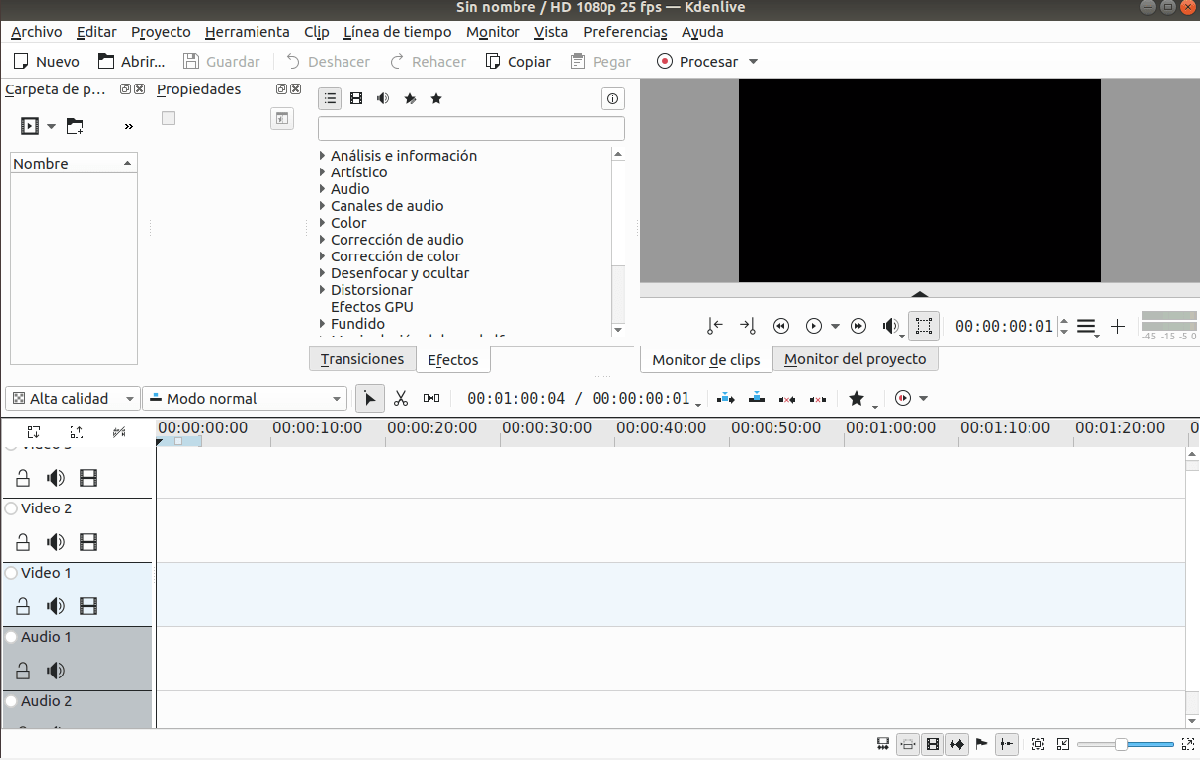
Task: Click the audio effects filter icon
Action: [x=383, y=98]
